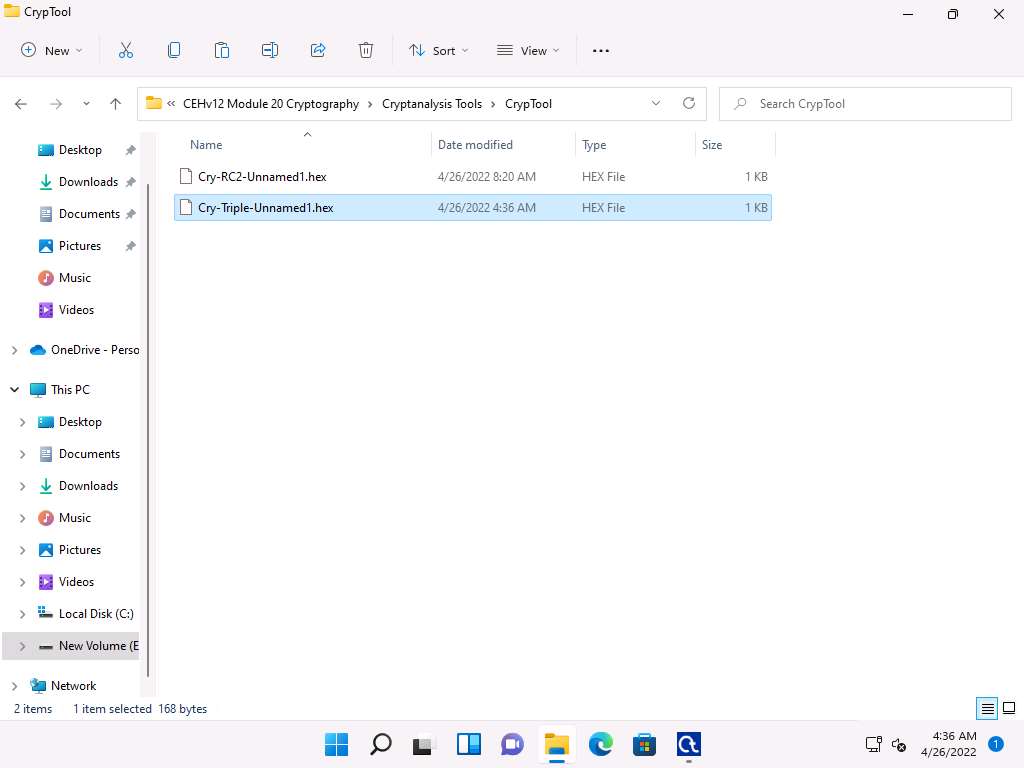Open the Sort dropdown menu
This screenshot has height=768, width=1024.
click(438, 50)
